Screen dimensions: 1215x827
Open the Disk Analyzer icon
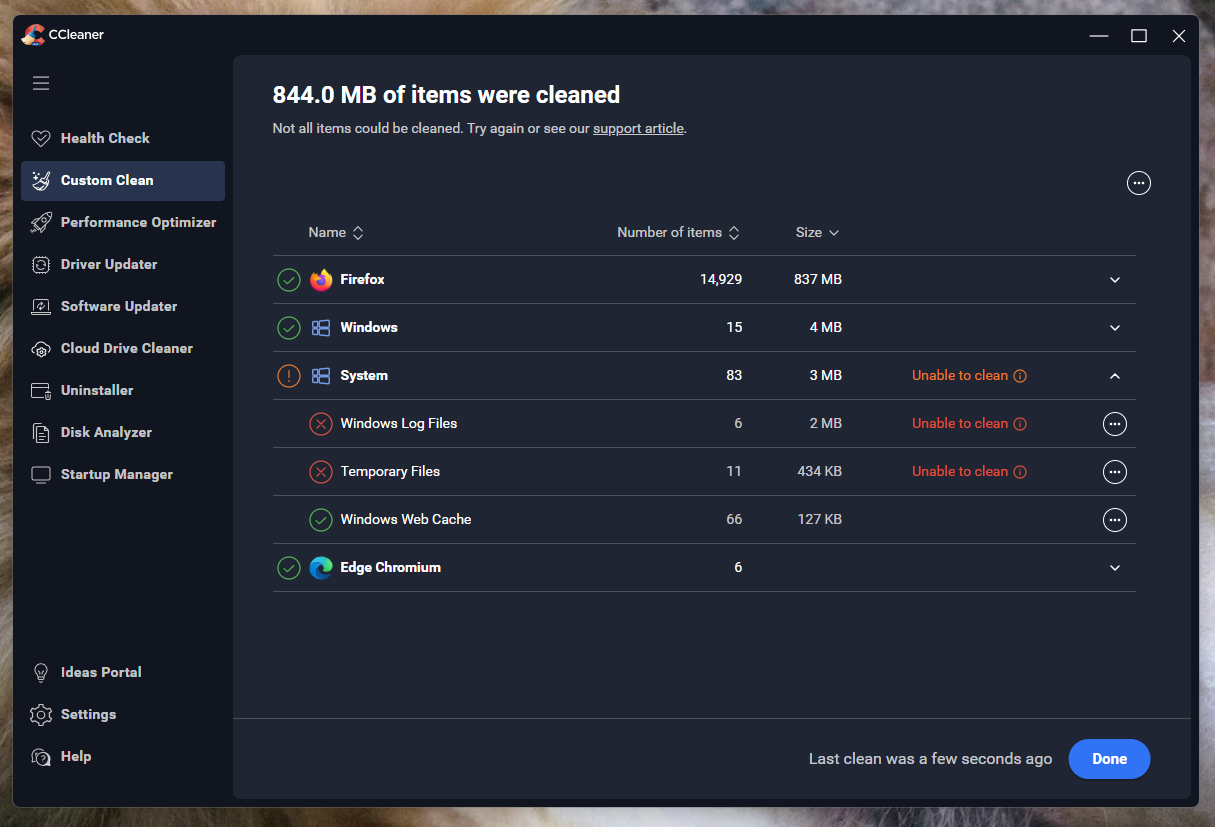coord(41,433)
